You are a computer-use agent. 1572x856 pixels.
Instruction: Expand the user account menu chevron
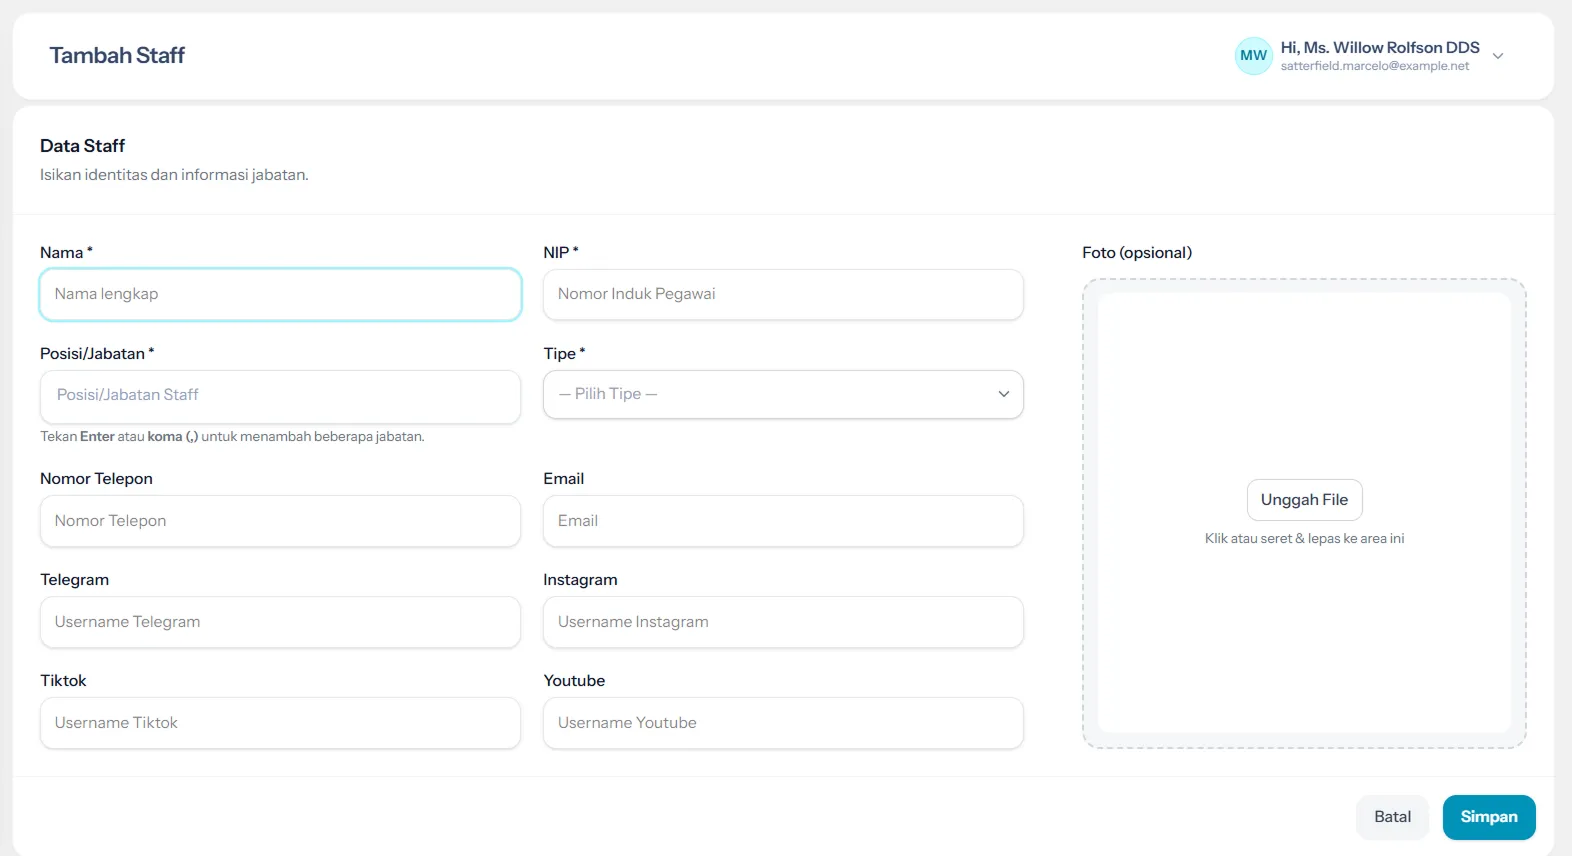coord(1498,56)
